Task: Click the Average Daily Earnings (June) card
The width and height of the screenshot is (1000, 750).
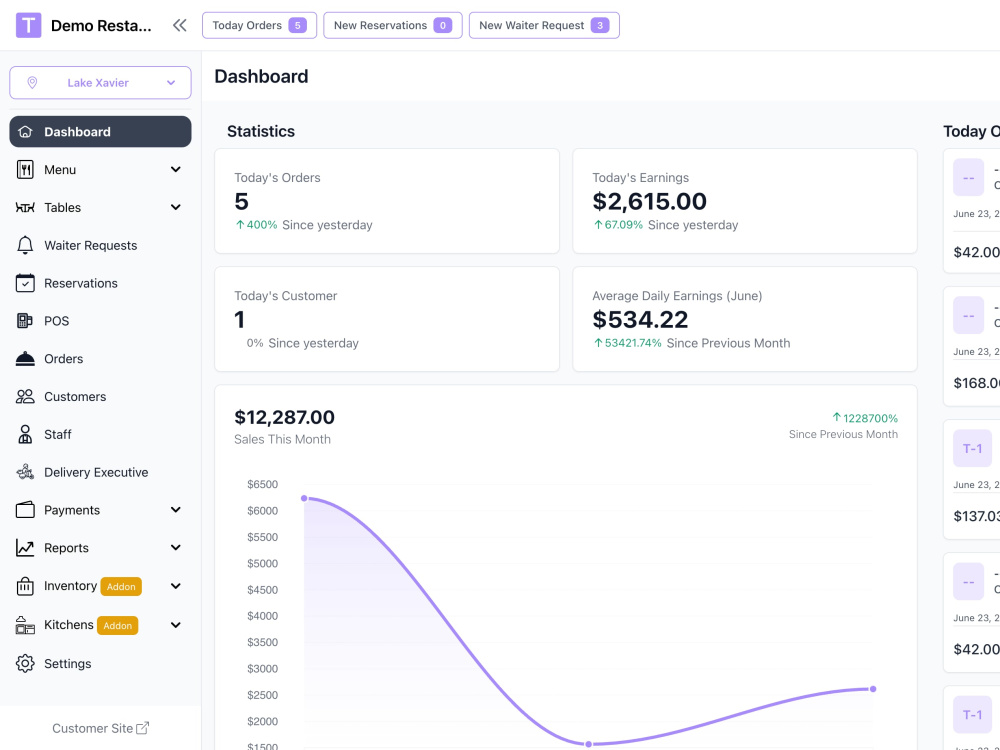Action: (745, 319)
